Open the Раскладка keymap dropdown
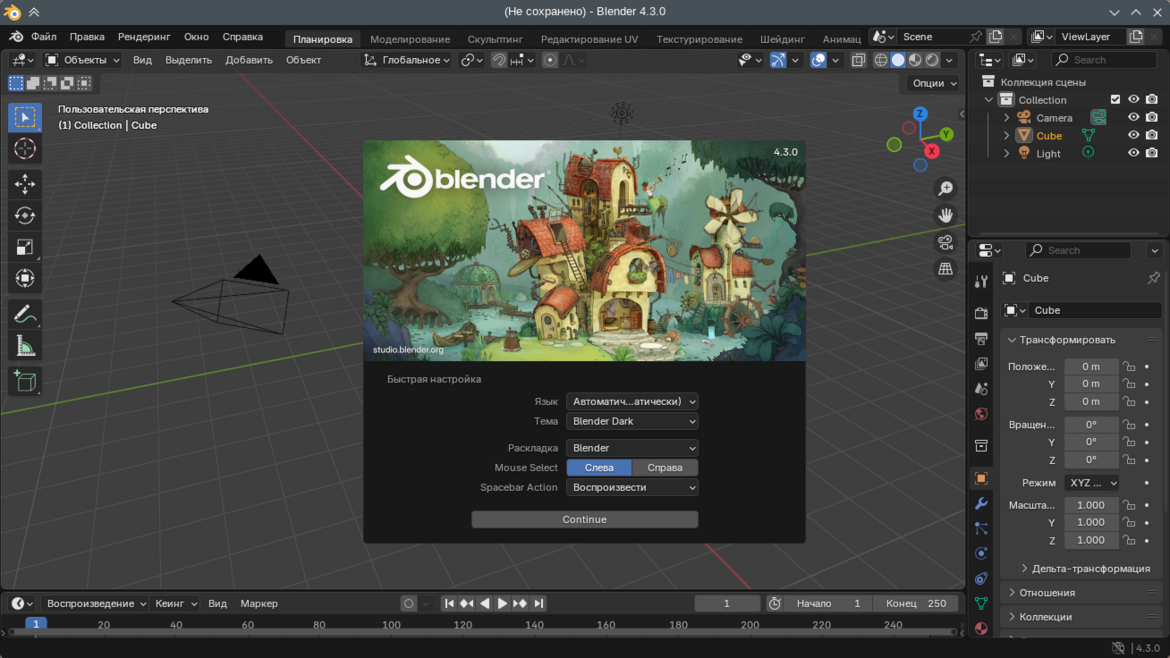1170x658 pixels. [x=632, y=448]
